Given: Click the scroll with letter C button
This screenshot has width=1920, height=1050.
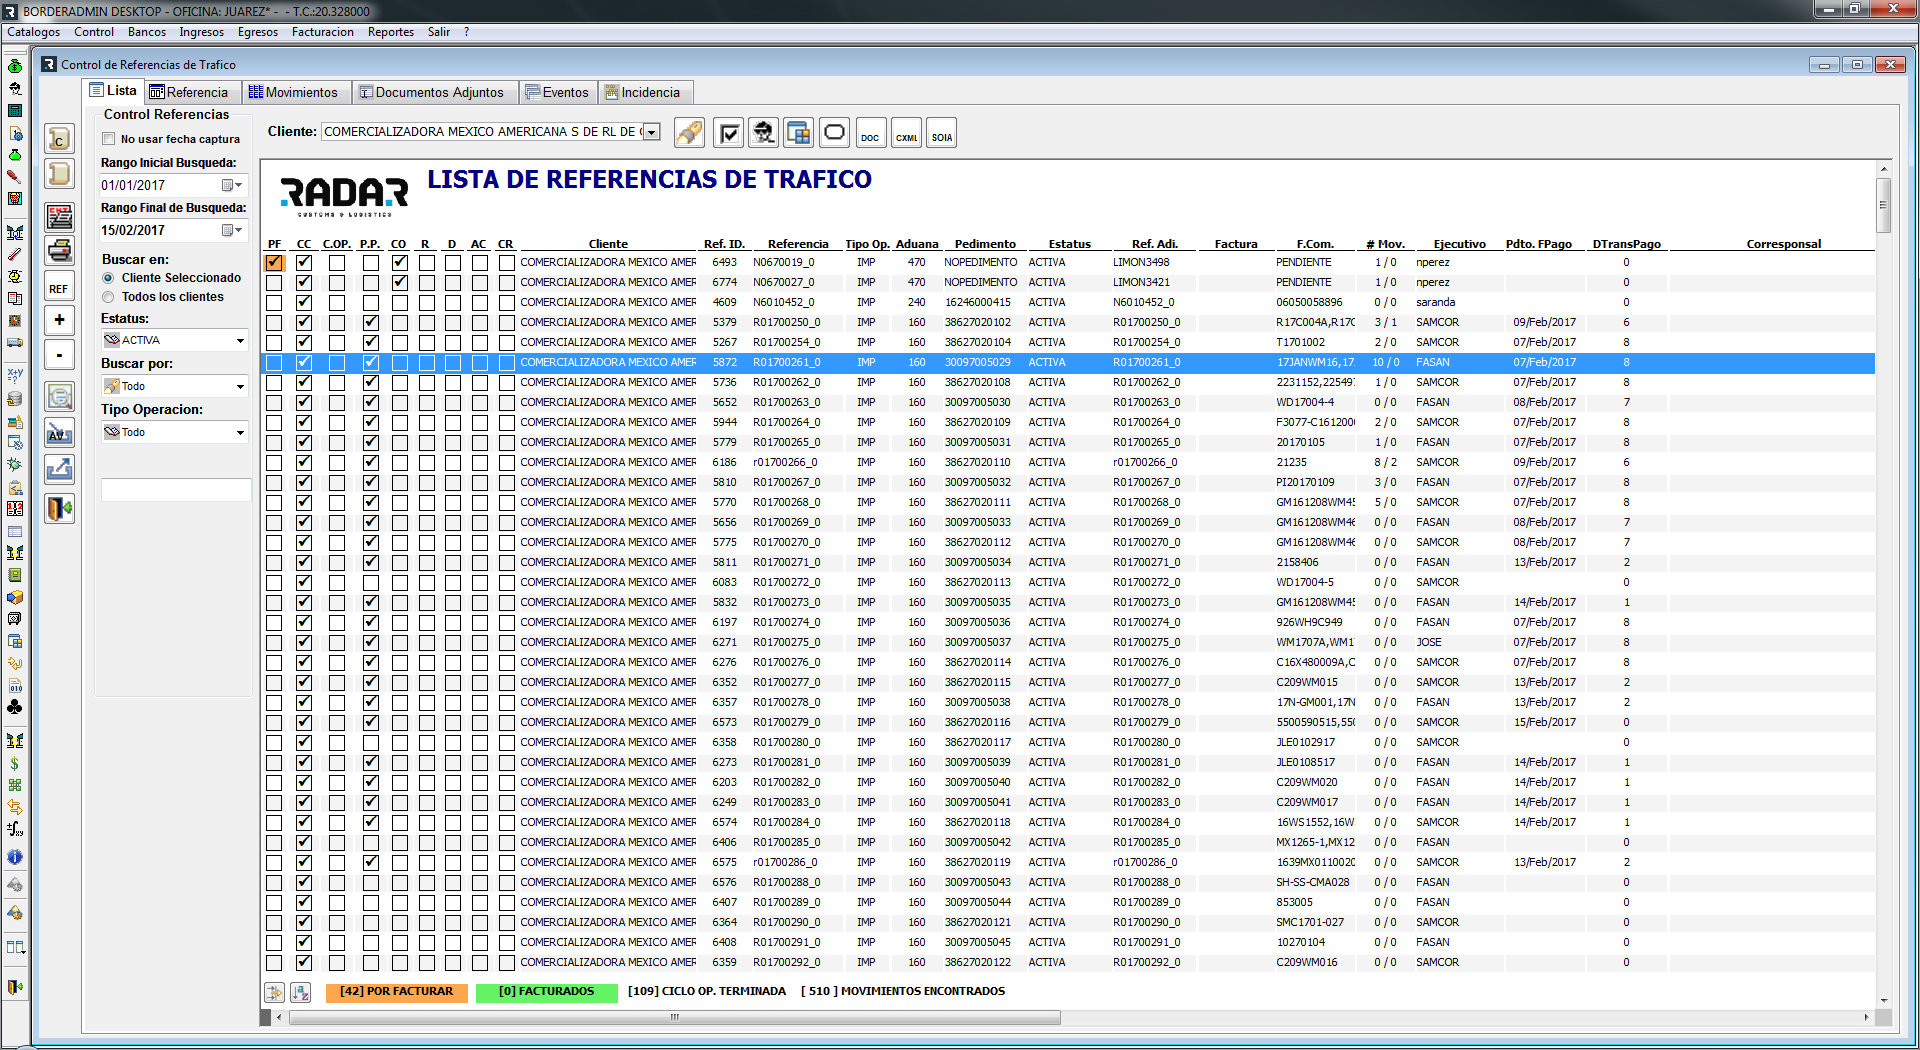Looking at the screenshot, I should (60, 139).
